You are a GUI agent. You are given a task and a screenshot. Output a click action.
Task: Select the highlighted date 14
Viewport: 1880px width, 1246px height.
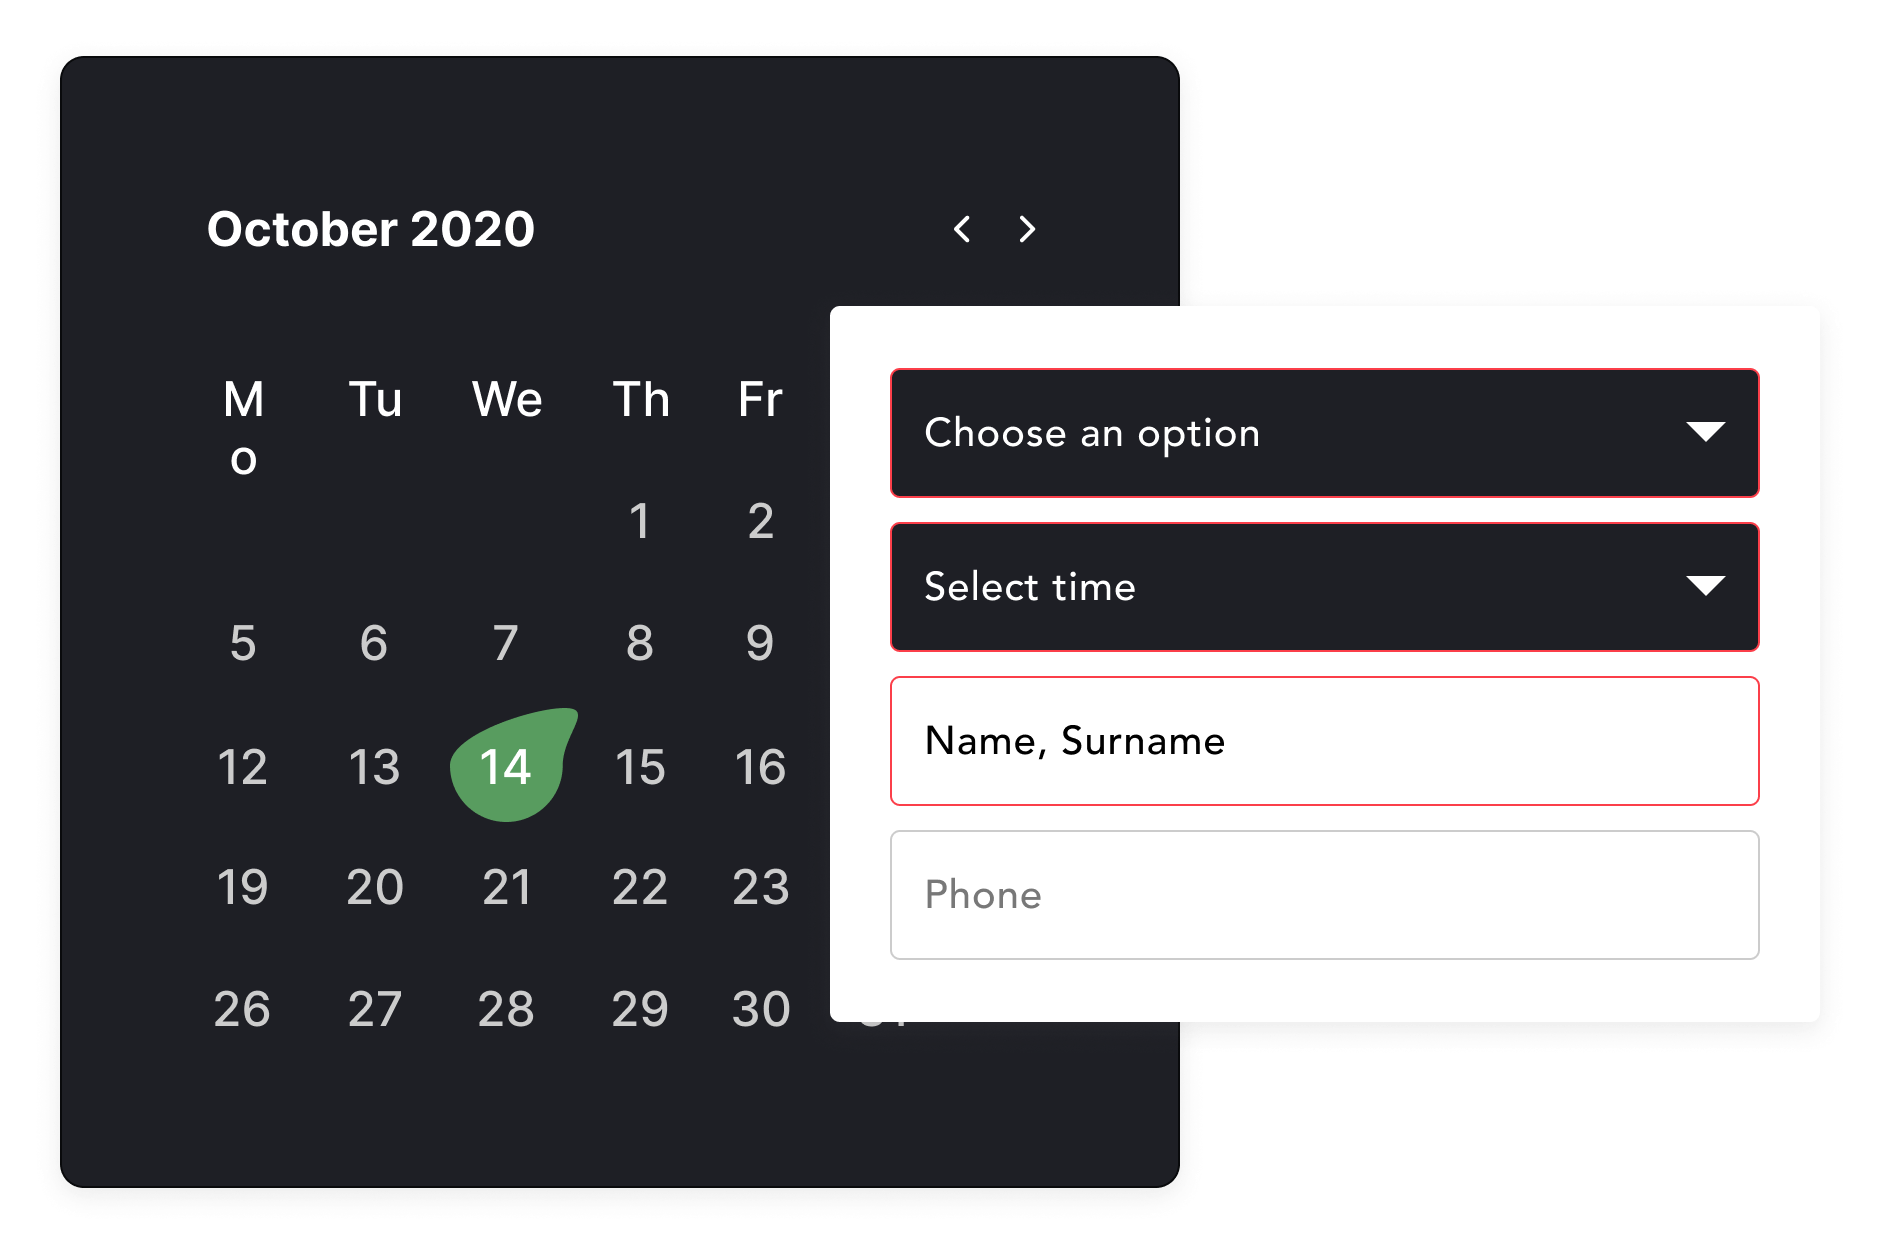click(506, 767)
